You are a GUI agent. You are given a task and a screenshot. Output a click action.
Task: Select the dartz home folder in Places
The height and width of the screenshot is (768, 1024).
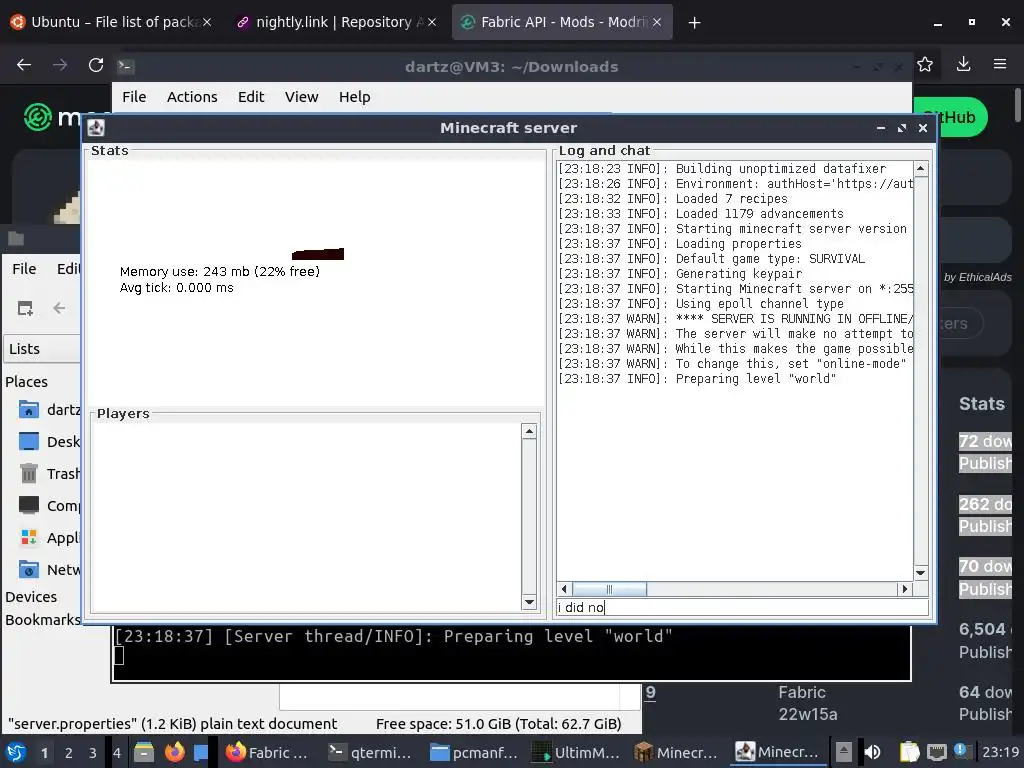49,410
